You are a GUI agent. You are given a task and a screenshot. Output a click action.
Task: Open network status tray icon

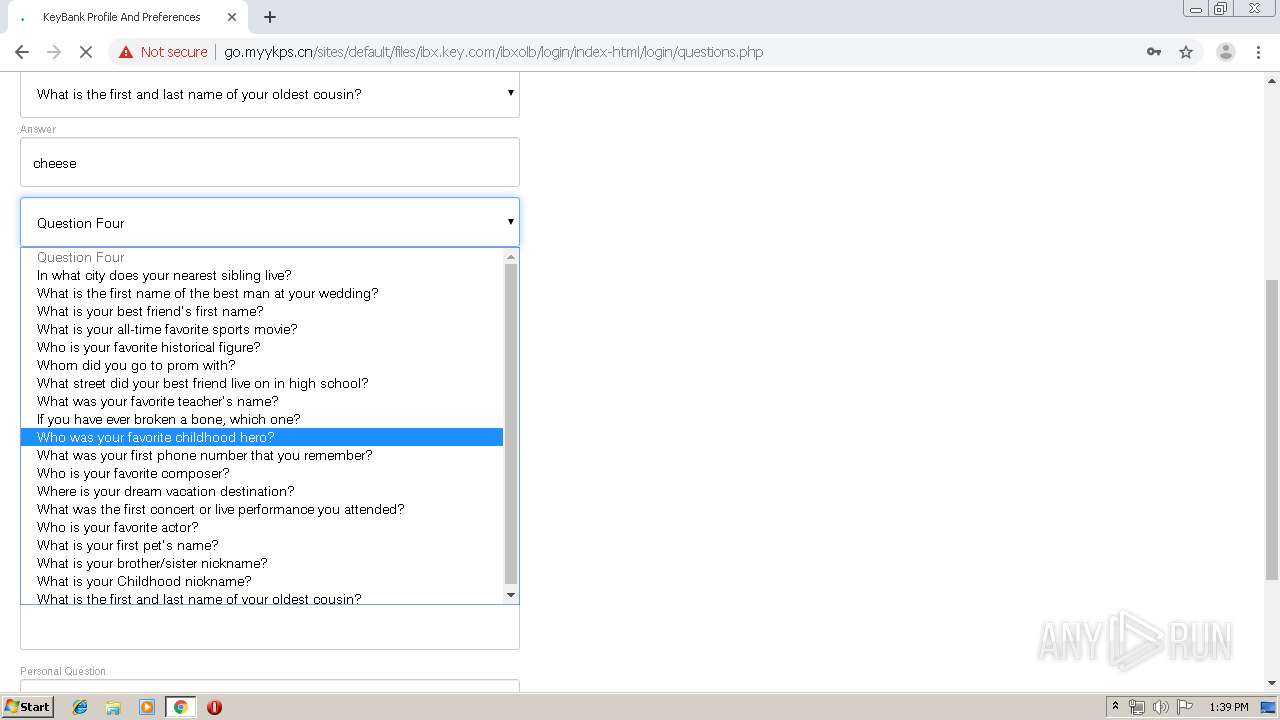coord(1137,707)
